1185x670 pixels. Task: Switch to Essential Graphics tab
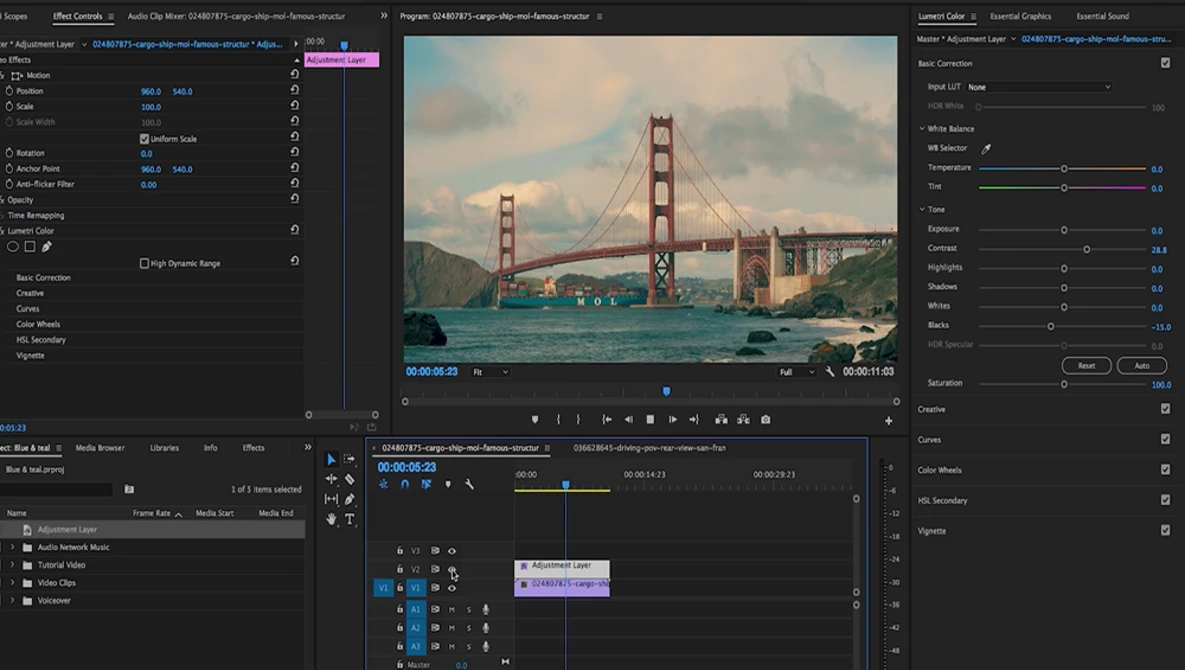point(1020,16)
